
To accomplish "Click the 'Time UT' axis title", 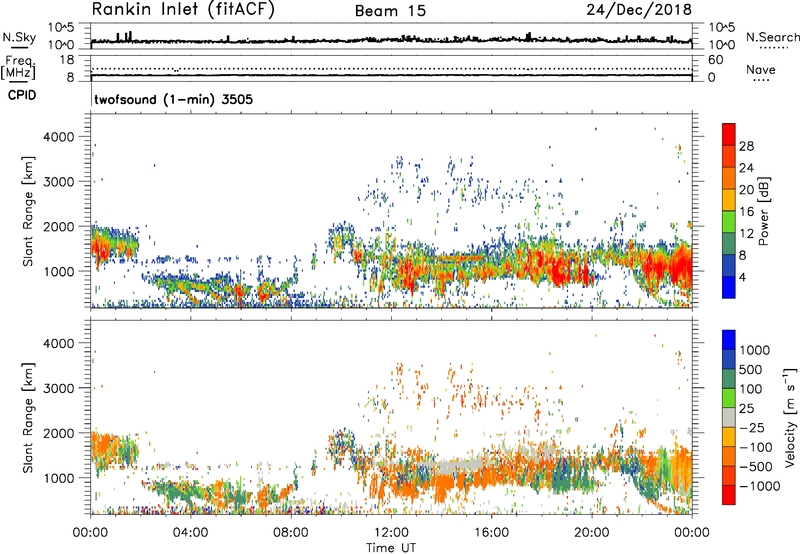I will tap(391, 547).
